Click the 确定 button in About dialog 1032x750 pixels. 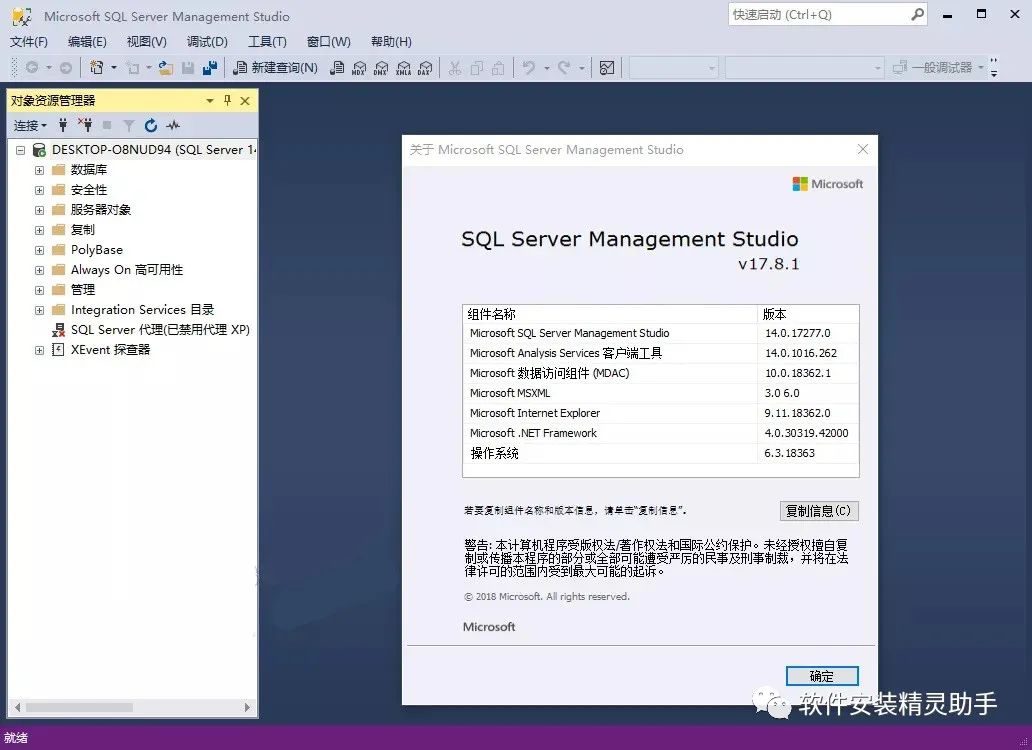click(821, 676)
